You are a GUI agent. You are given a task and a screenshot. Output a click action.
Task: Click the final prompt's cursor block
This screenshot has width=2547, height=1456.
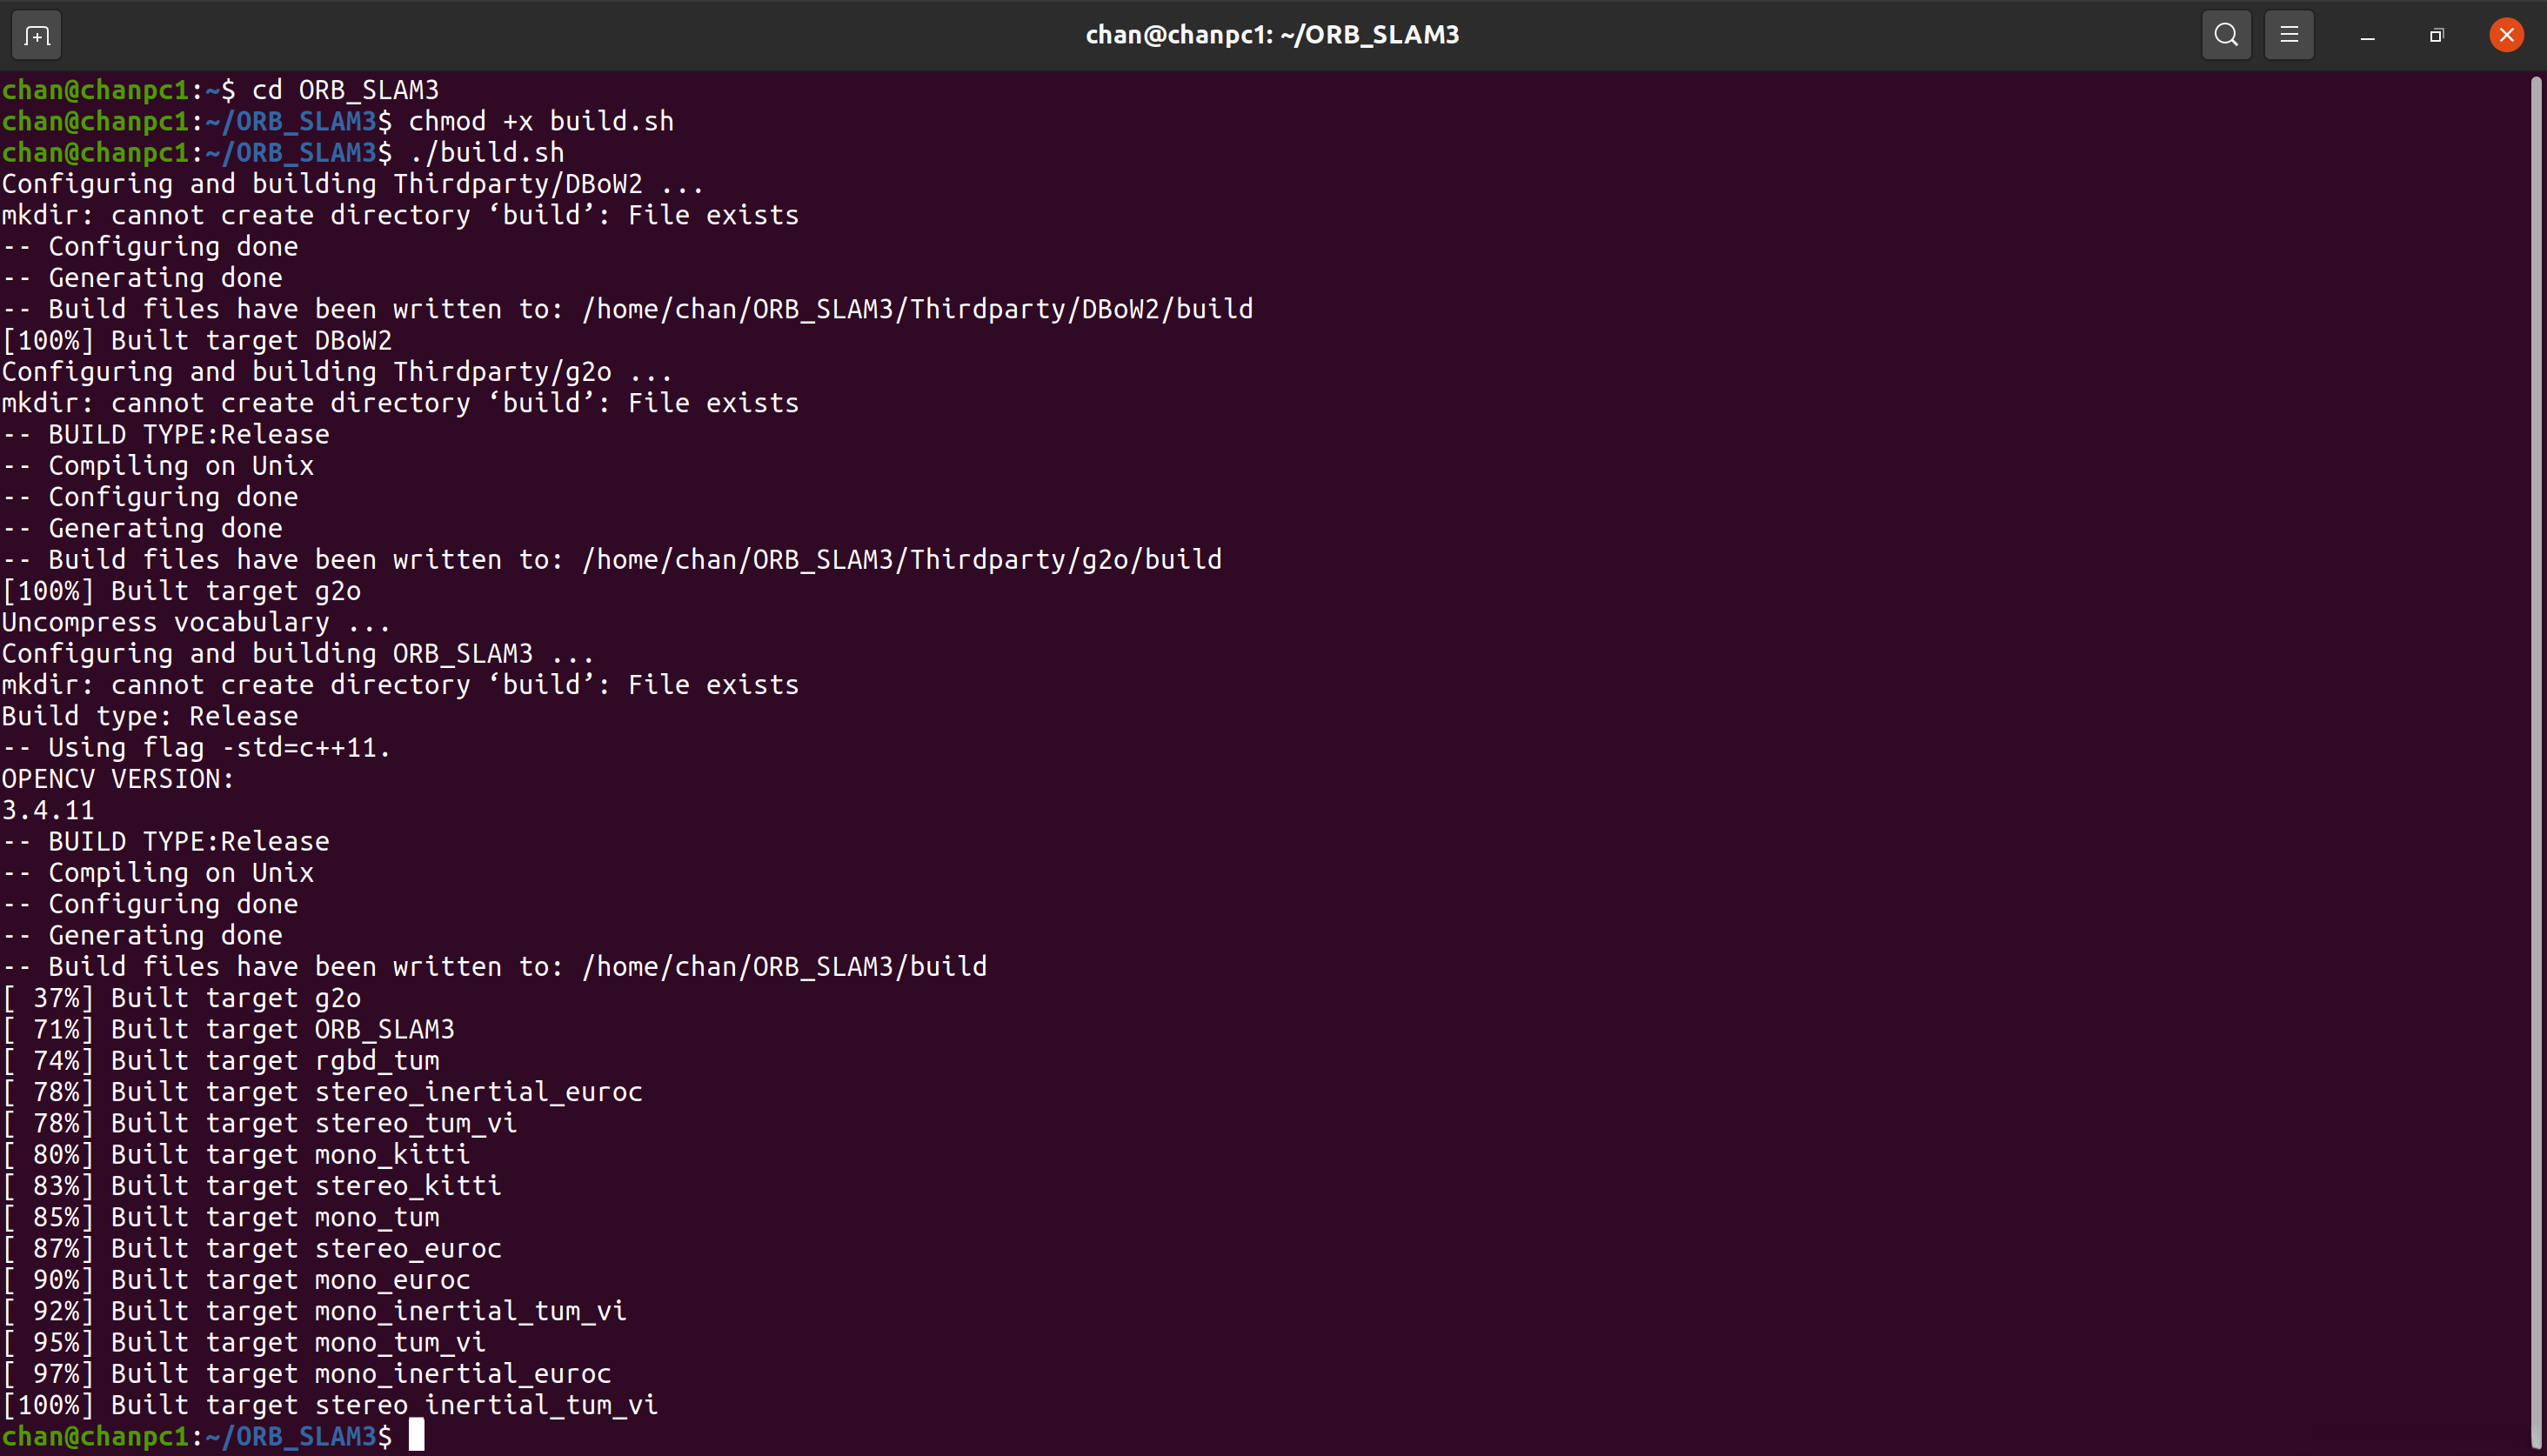tap(417, 1436)
